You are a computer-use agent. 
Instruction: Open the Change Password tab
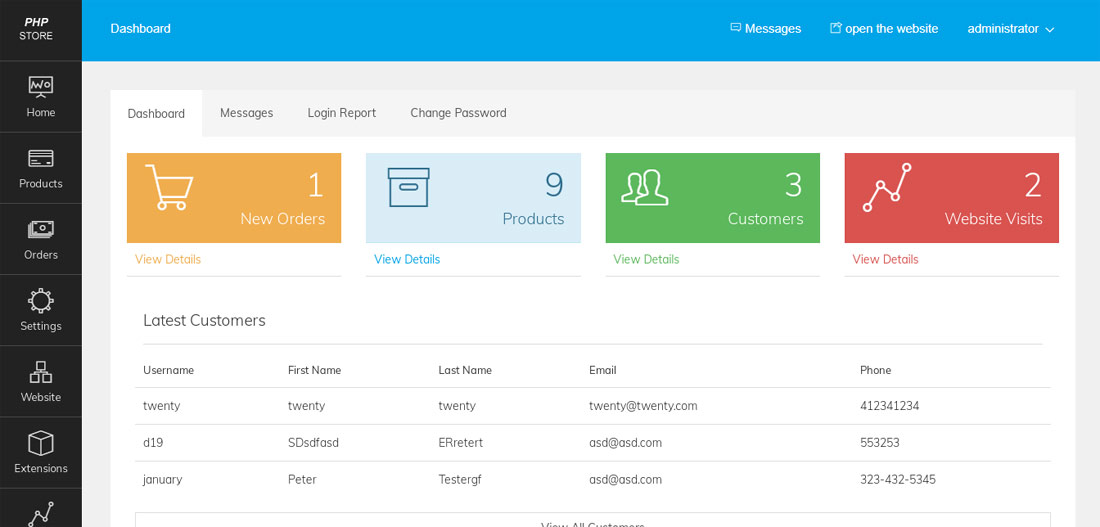(458, 113)
